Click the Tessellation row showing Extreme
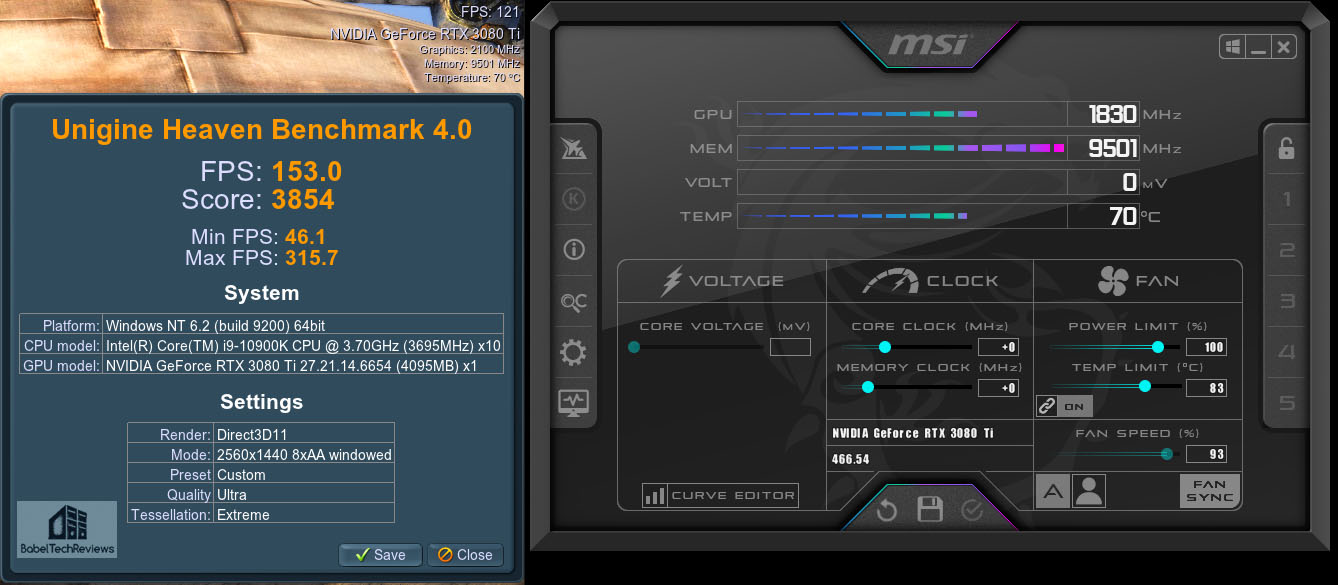Screen dimensions: 1338x585 [261, 514]
